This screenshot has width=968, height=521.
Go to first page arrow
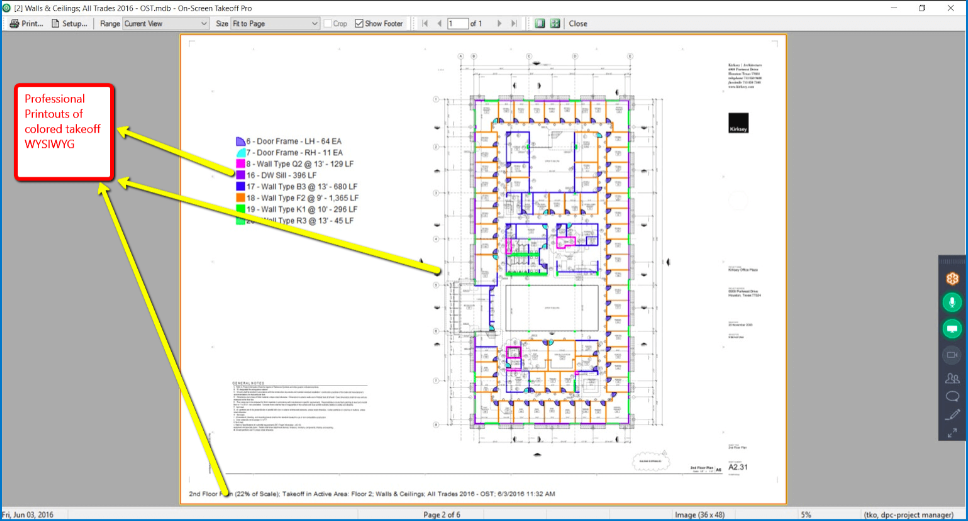(425, 23)
